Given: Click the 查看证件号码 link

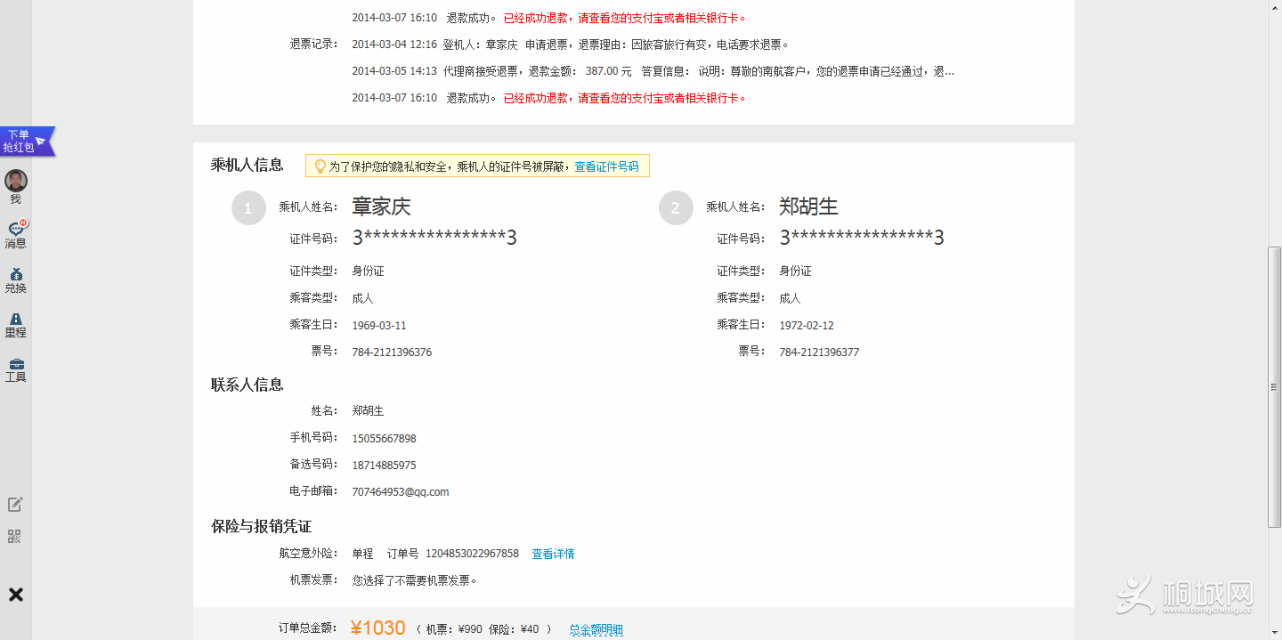Looking at the screenshot, I should (x=606, y=167).
